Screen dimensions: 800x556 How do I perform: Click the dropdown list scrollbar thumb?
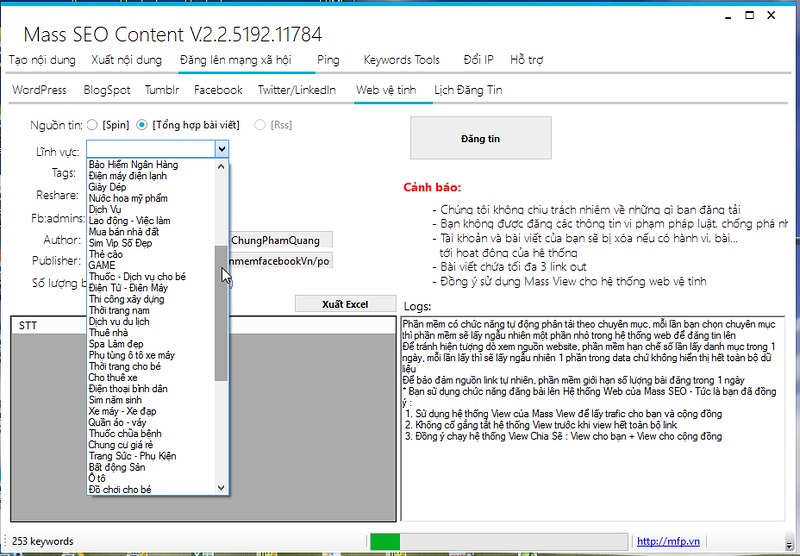[221, 313]
